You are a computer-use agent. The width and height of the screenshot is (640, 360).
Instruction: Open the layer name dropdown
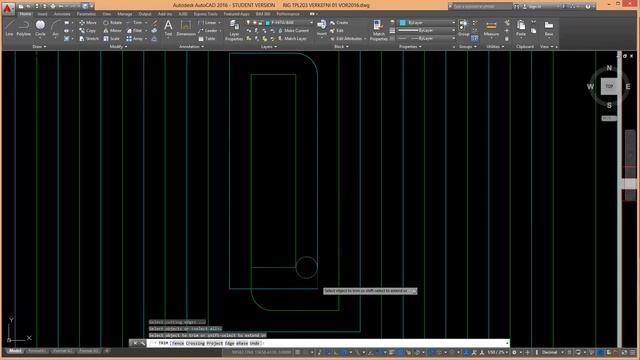click(289, 22)
